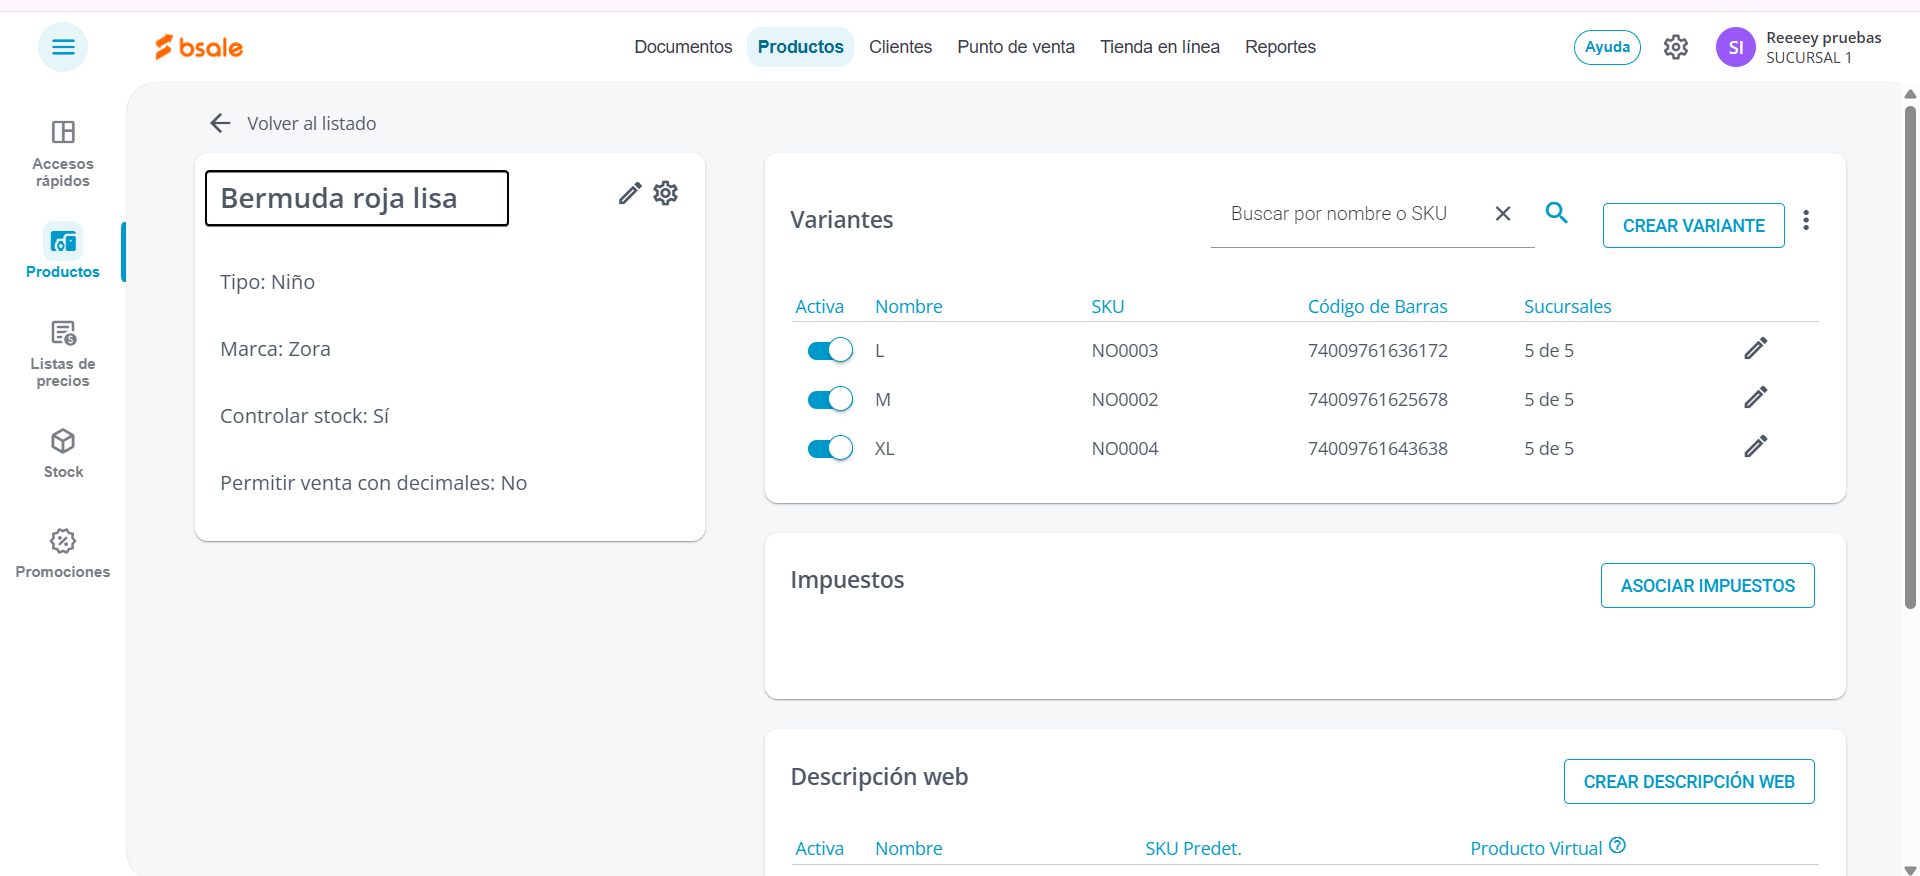Screen dimensions: 1920x876
Task: Click 5 de 5 for variant XL
Action: click(x=1549, y=449)
